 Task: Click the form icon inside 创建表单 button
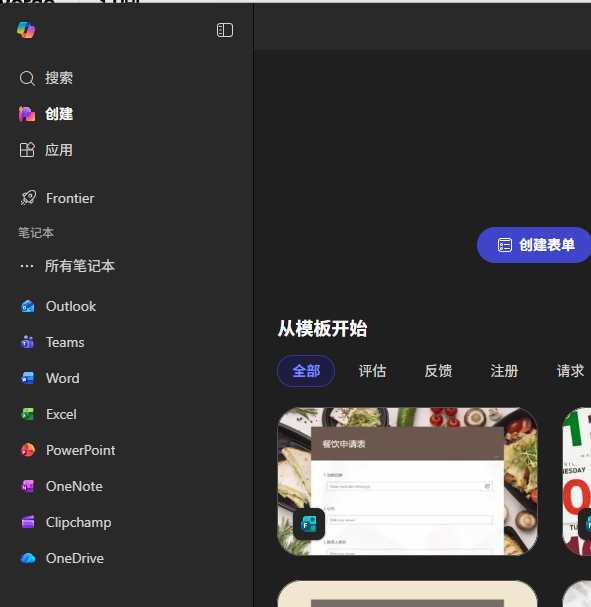[505, 245]
